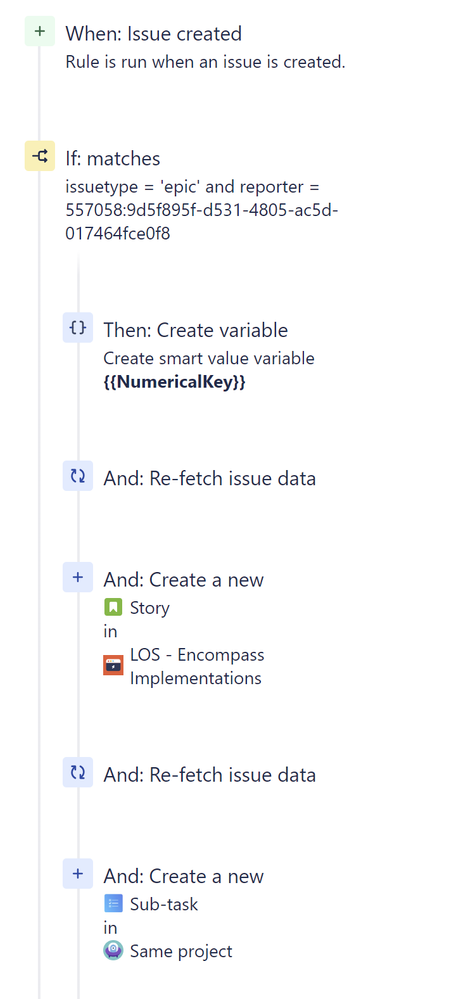Click the curly braces Create variable icon
The image size is (468, 999).
pos(78,327)
